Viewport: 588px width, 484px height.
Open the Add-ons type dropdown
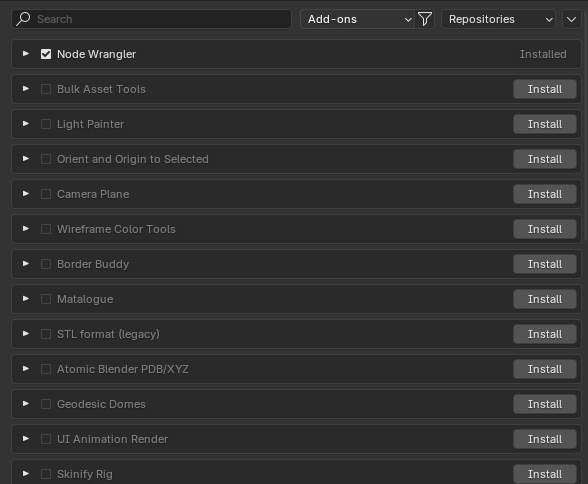[x=357, y=19]
